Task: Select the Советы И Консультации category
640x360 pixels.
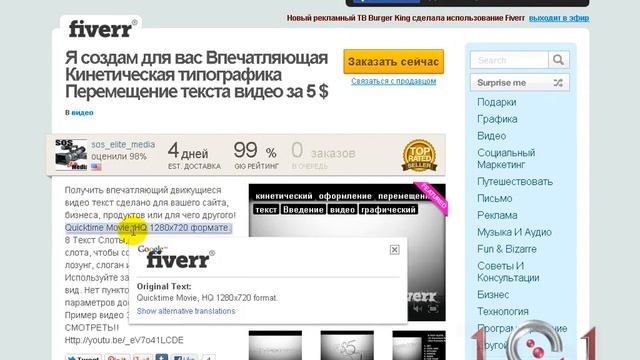Action: [x=508, y=271]
